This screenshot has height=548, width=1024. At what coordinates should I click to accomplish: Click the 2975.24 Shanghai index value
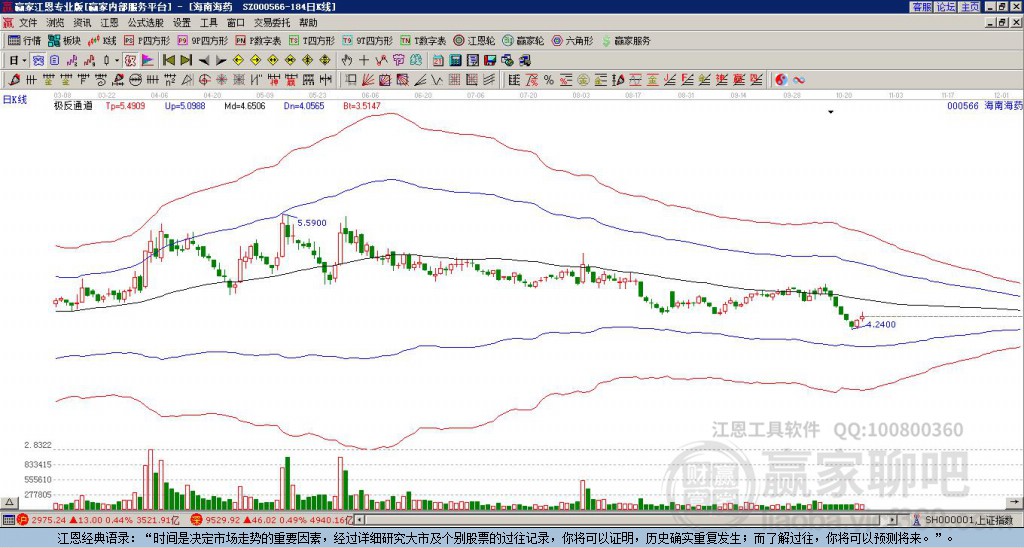click(x=49, y=520)
